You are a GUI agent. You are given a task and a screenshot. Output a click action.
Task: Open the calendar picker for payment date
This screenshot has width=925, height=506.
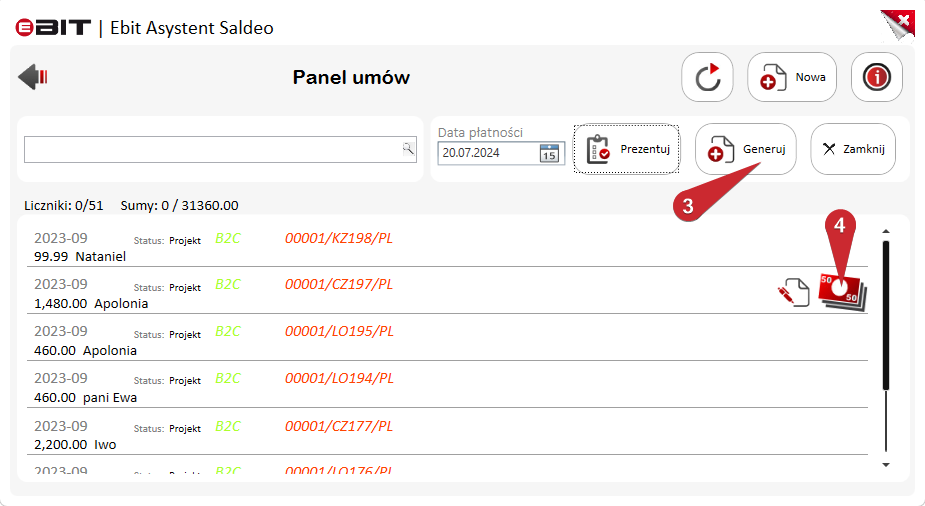549,153
